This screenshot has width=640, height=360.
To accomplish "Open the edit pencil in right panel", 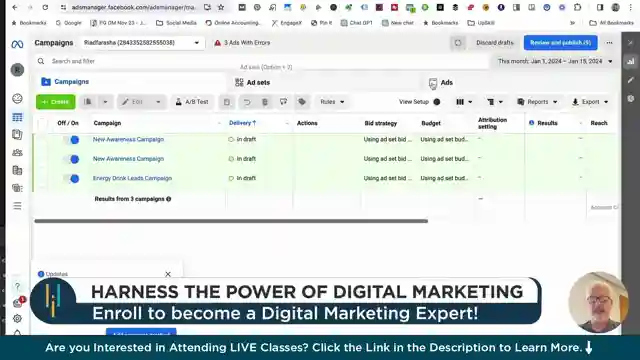I will point(631,80).
